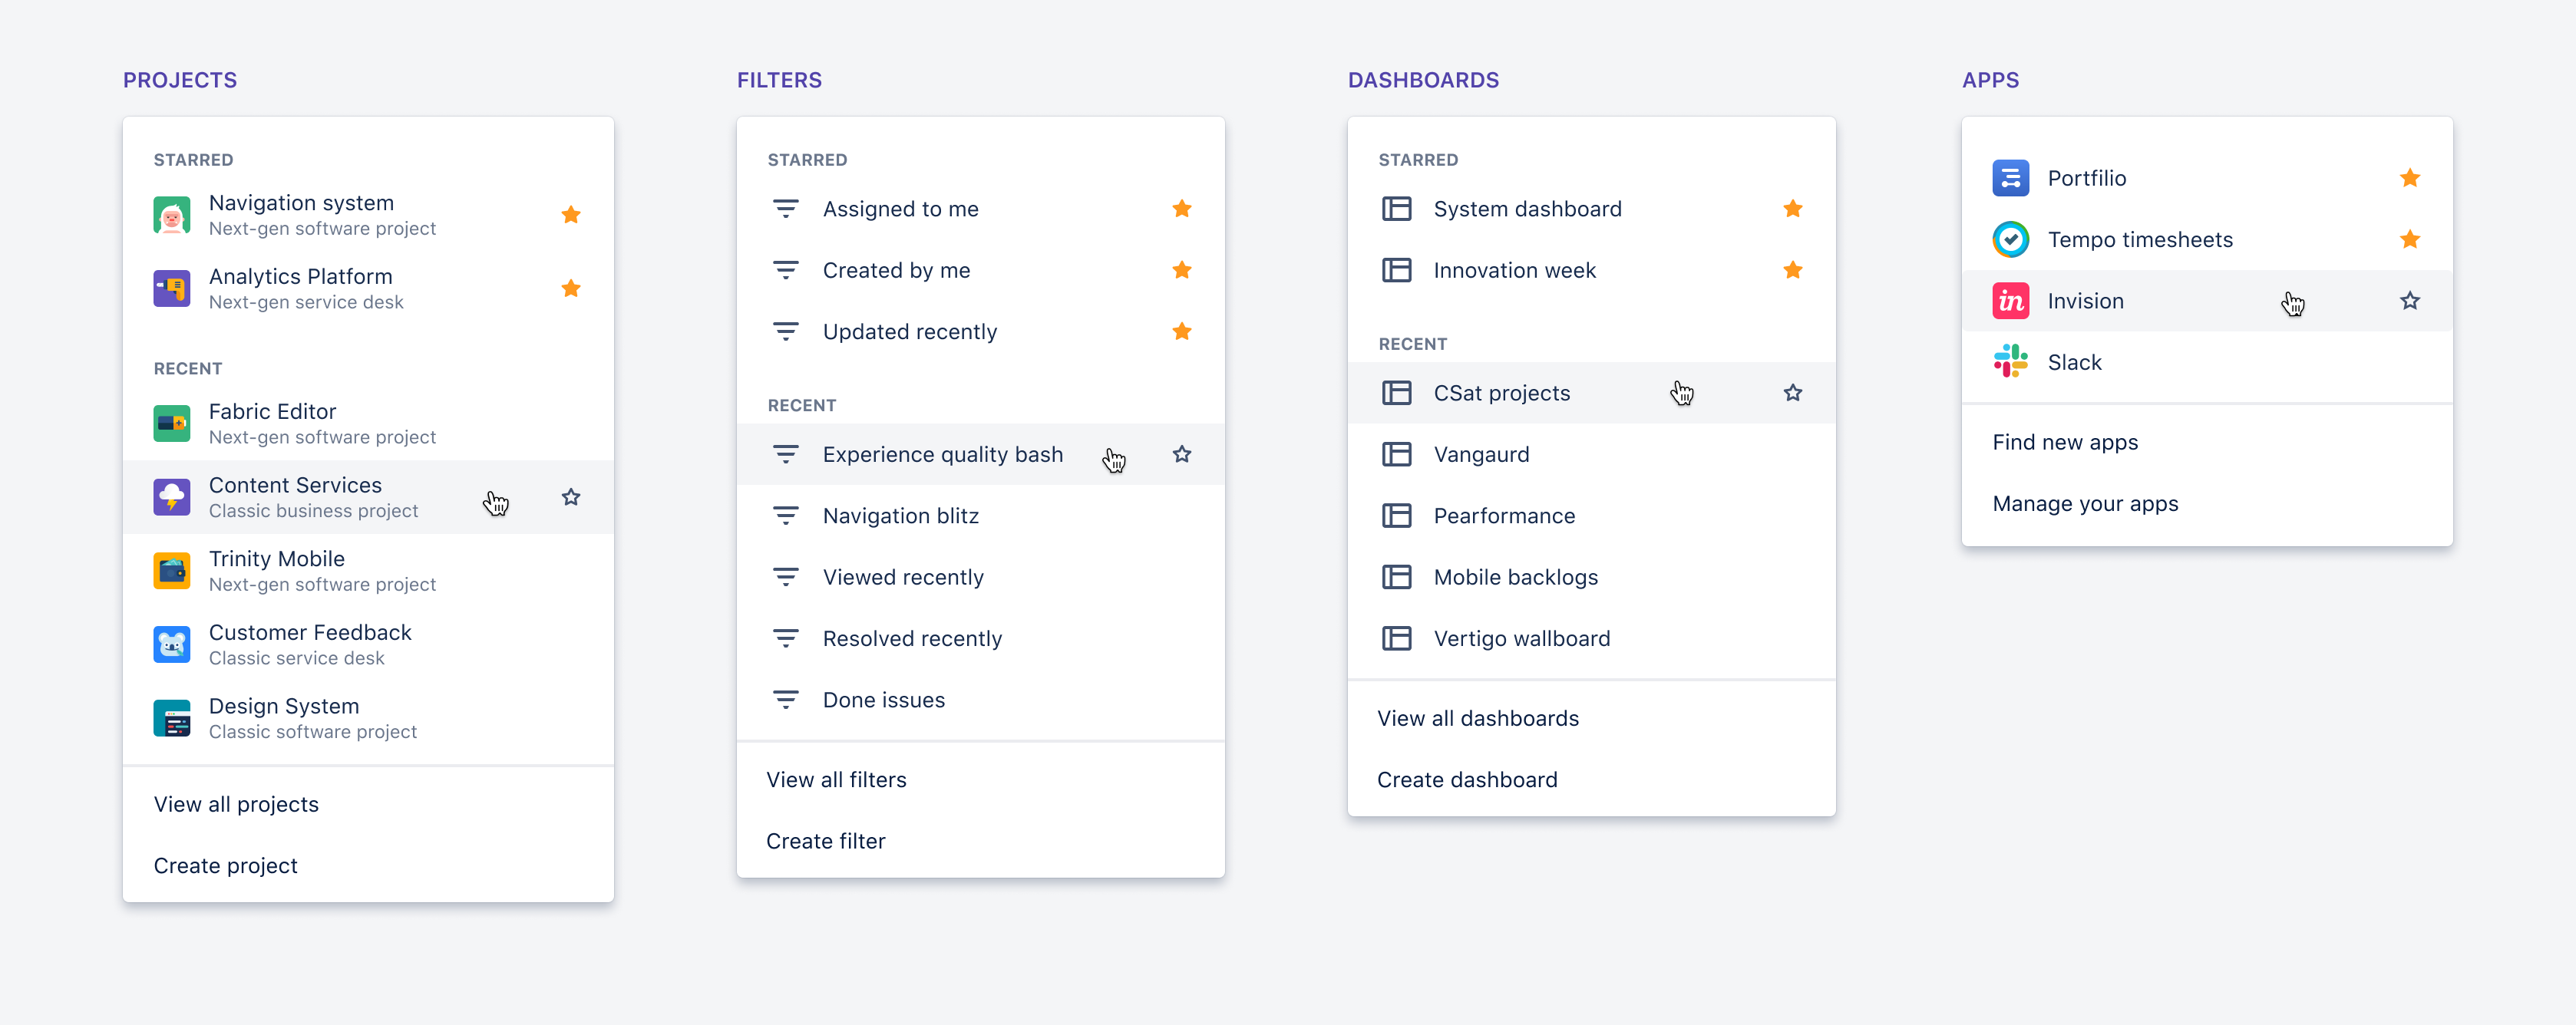
Task: Click the Trinity Mobile wallet icon
Action: click(171, 571)
